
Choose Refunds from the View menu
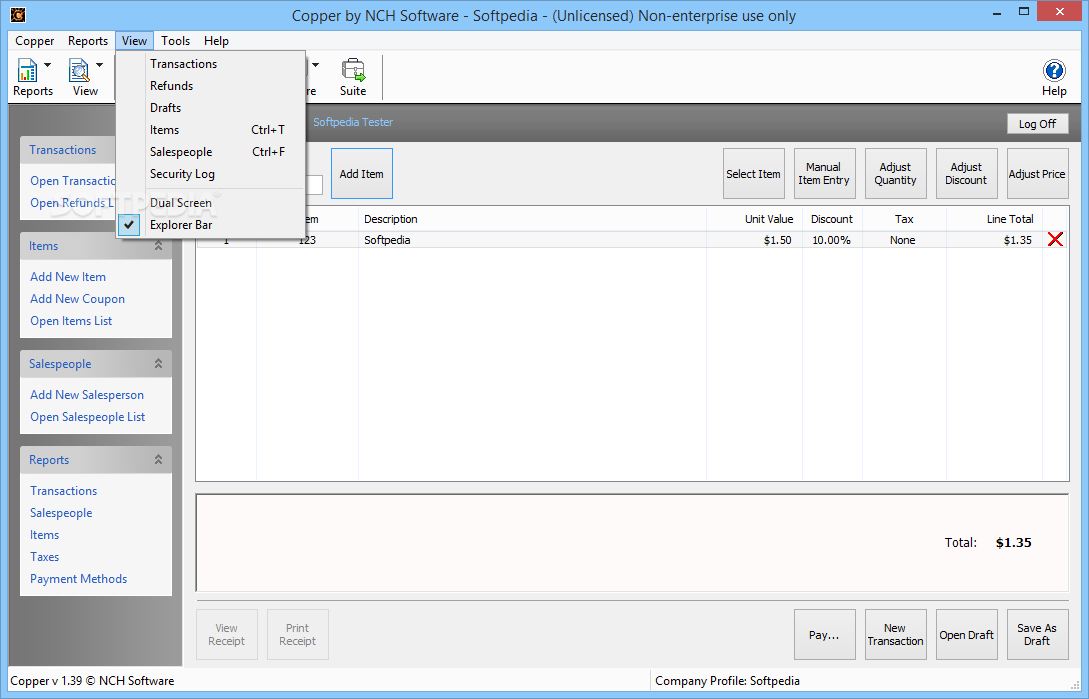(211, 85)
